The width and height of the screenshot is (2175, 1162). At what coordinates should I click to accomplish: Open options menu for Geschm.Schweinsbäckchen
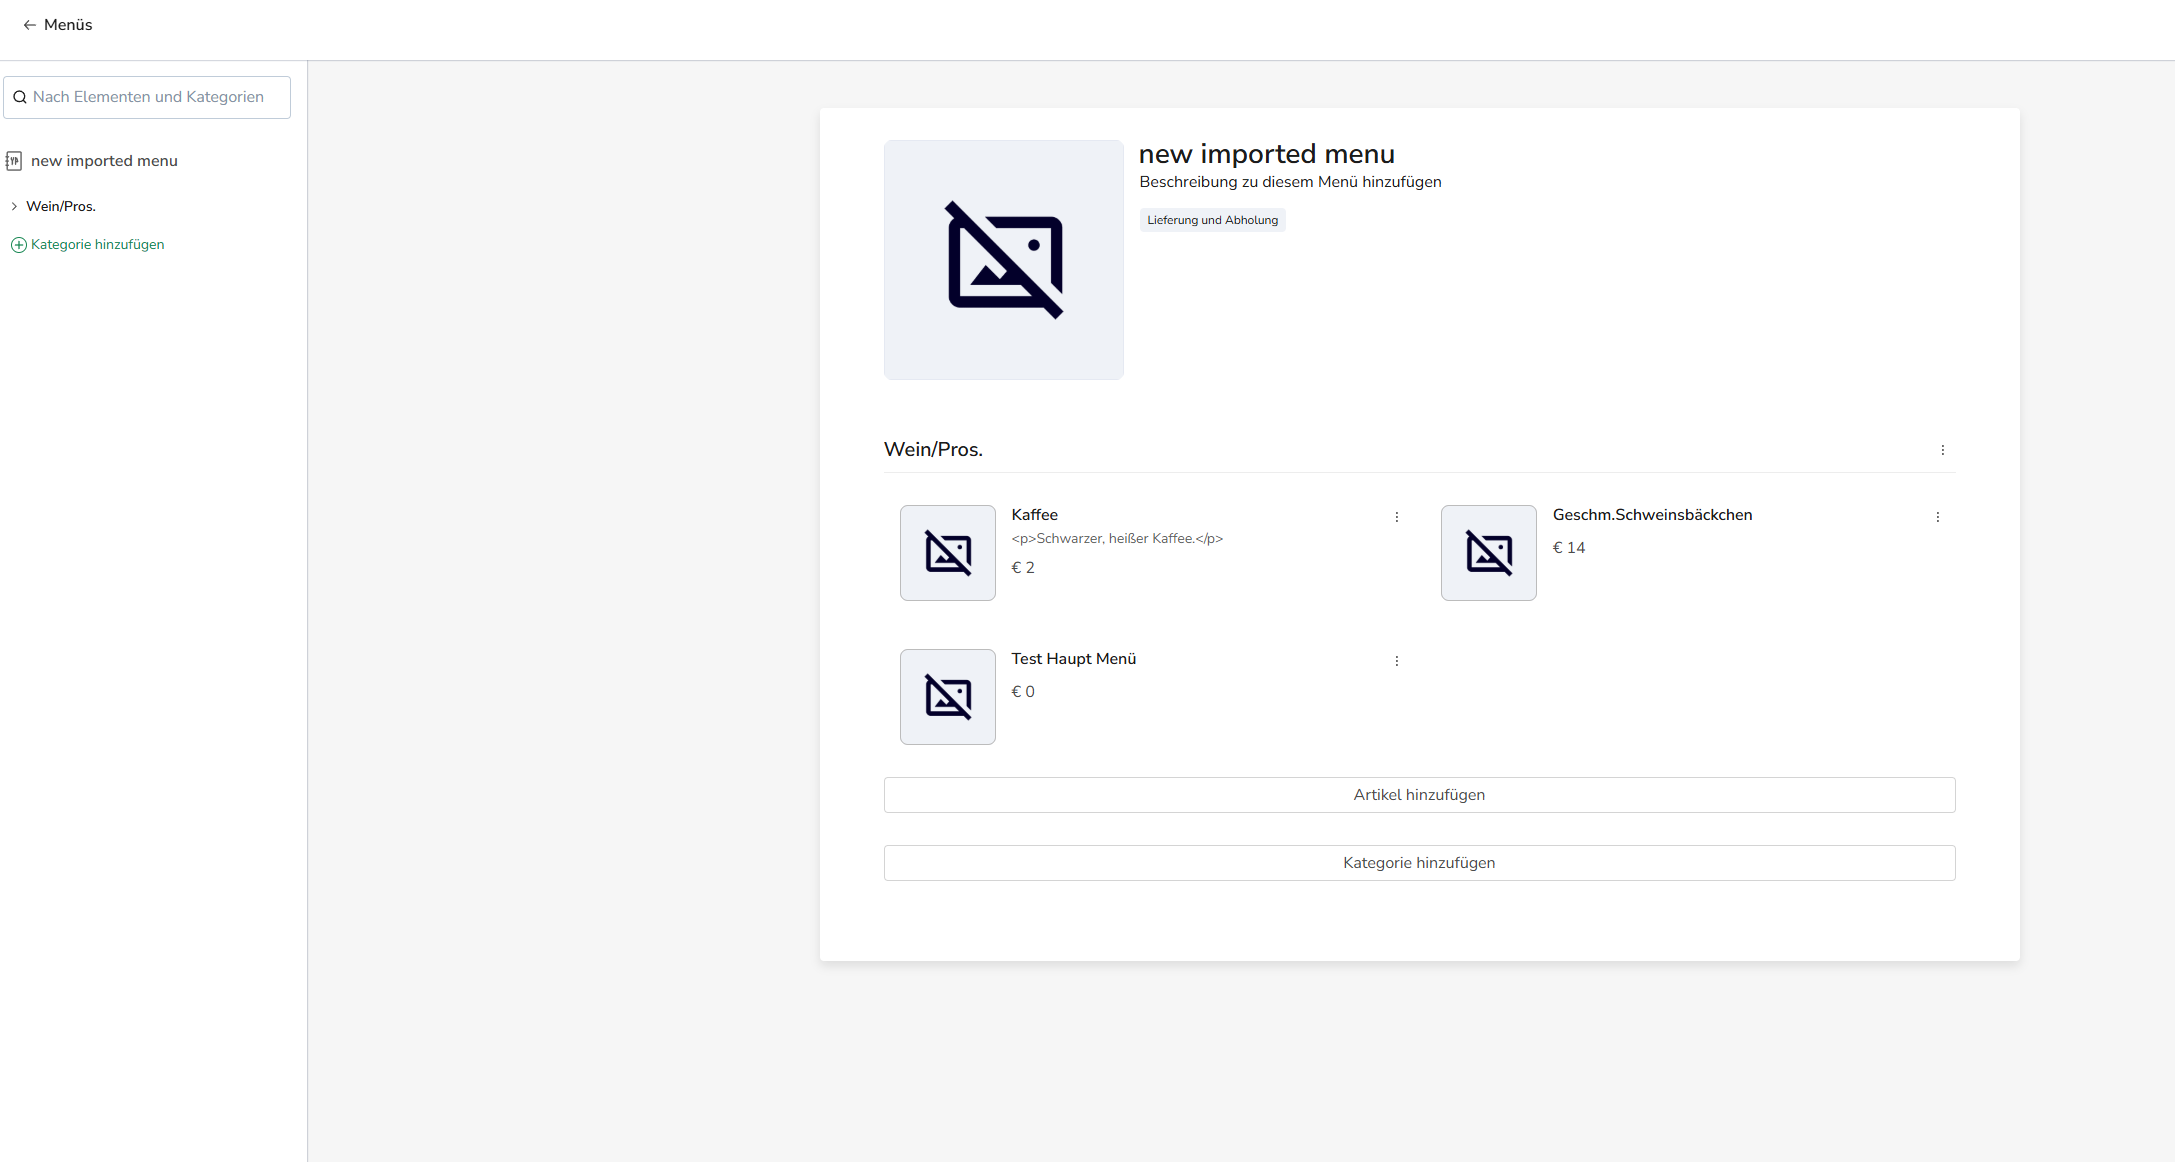click(x=1937, y=517)
